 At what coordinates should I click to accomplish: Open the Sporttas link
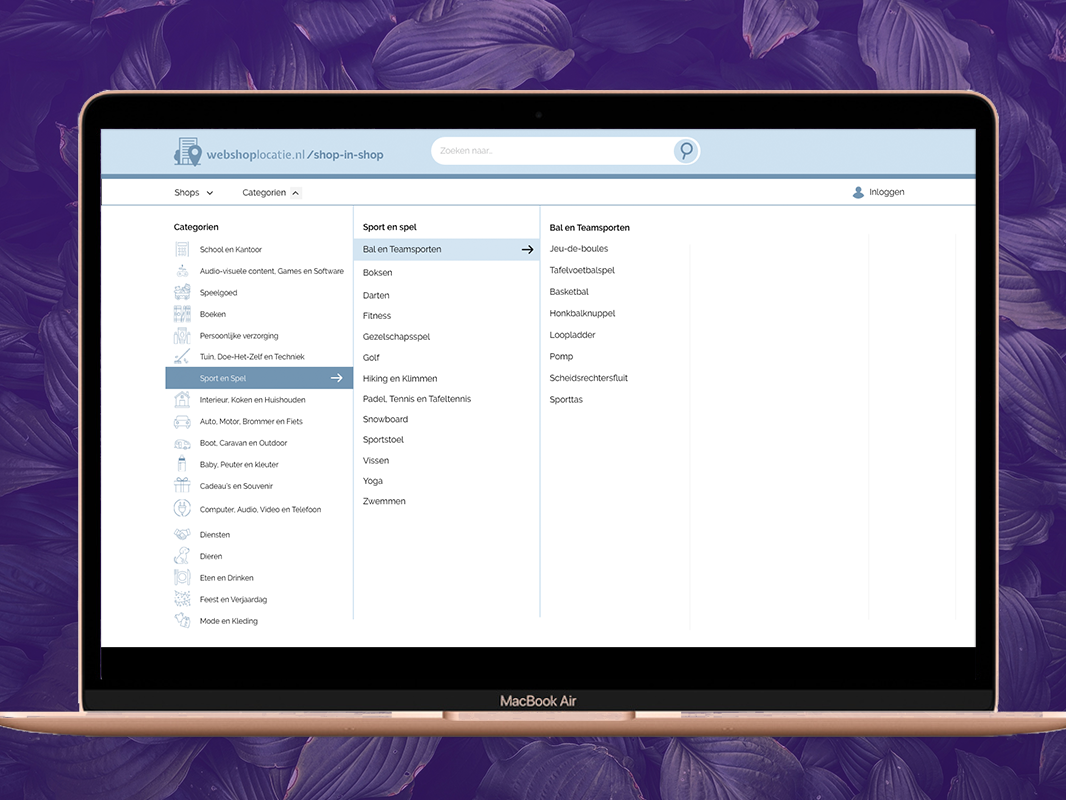click(566, 400)
